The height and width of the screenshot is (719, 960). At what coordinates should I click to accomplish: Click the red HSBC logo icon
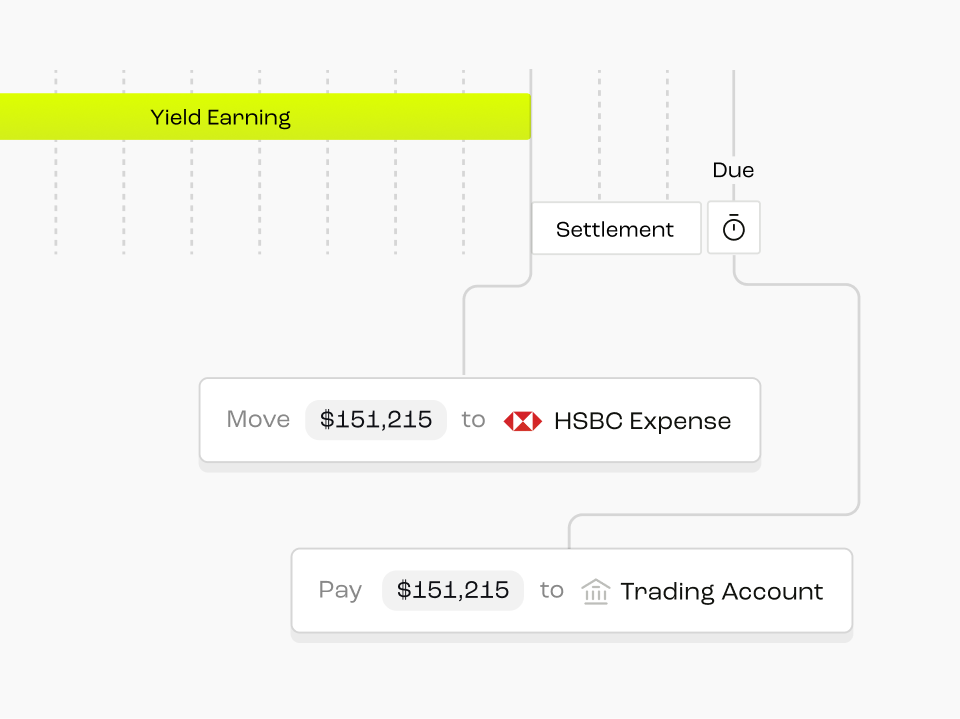(x=522, y=421)
